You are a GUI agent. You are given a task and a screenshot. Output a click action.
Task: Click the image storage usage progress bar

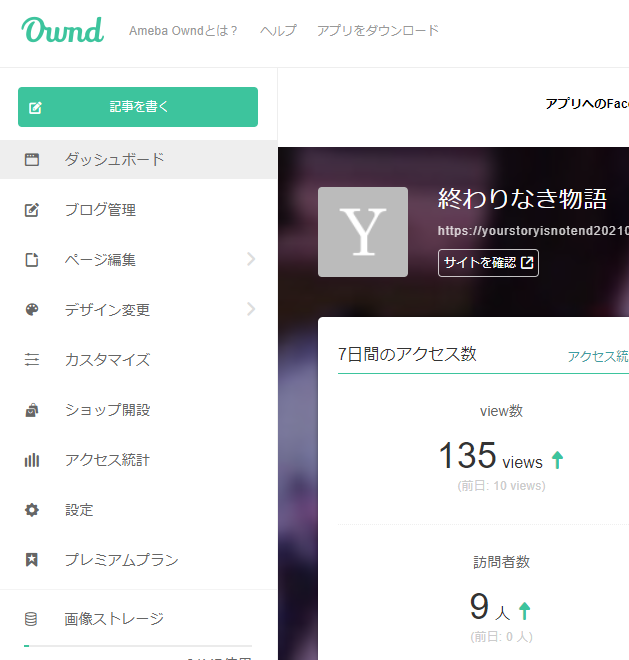[138, 646]
